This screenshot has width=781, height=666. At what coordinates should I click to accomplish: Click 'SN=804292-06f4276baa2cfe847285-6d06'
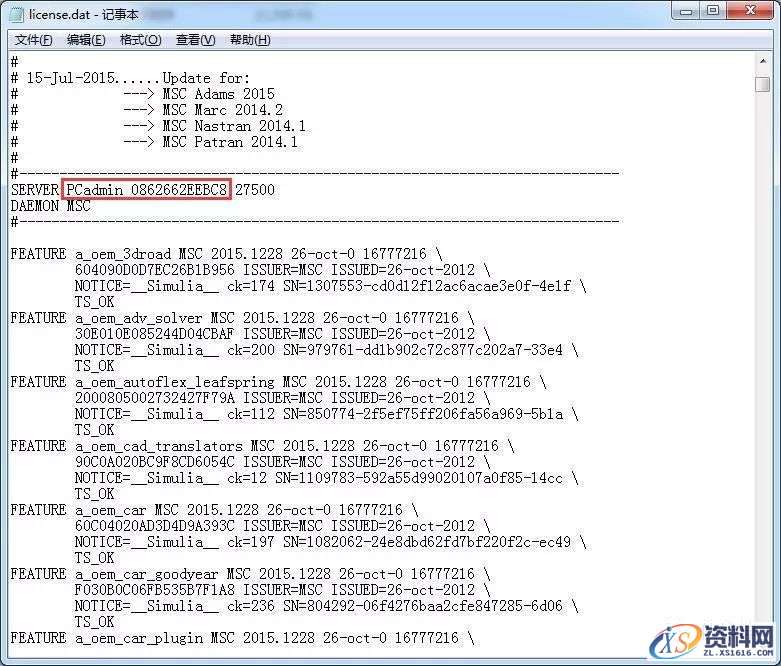[423, 606]
